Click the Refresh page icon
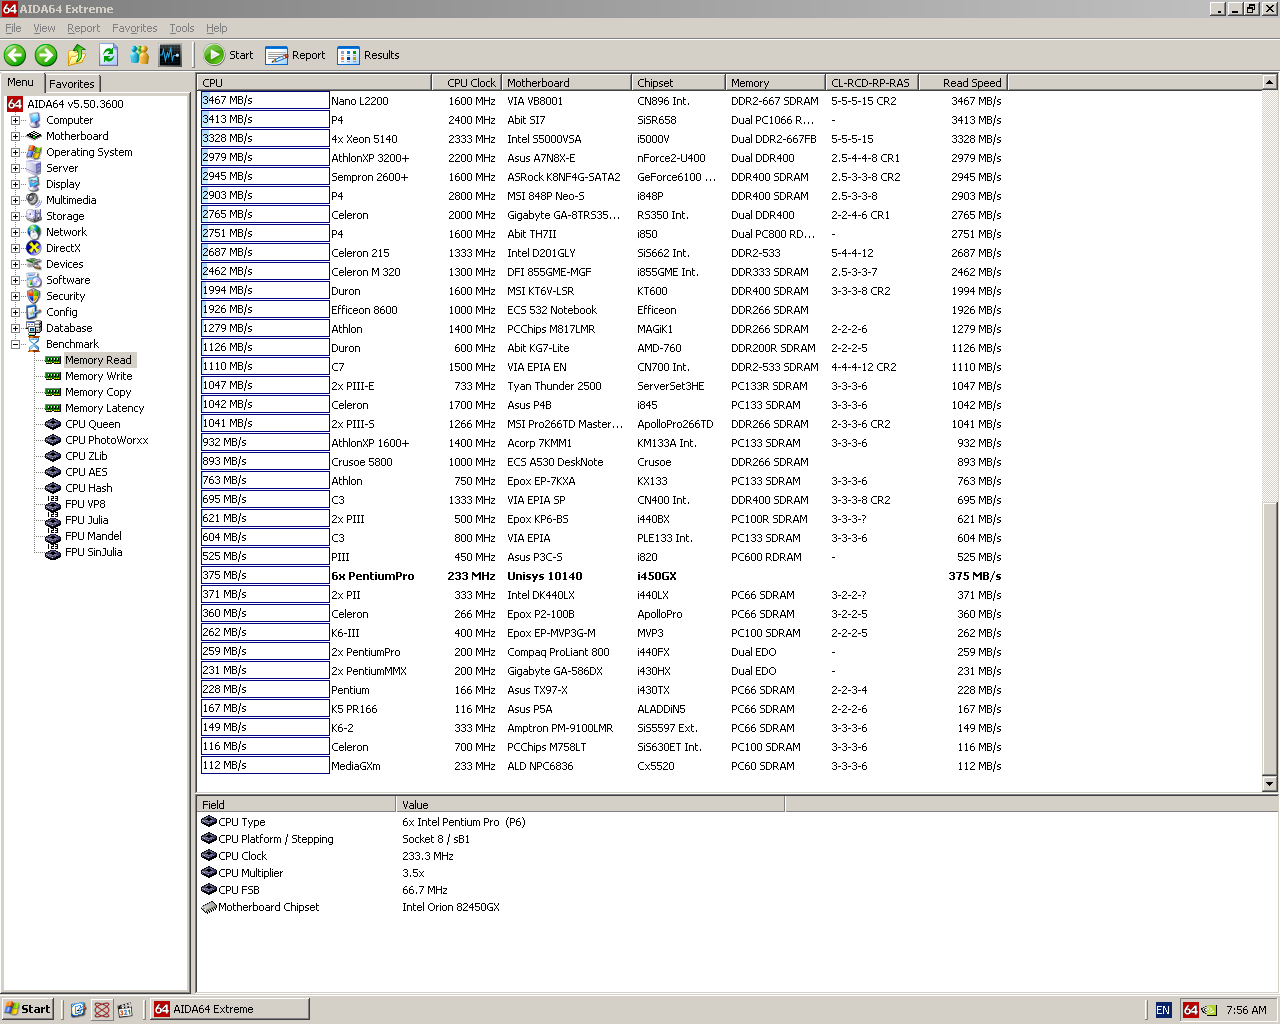 (108, 55)
